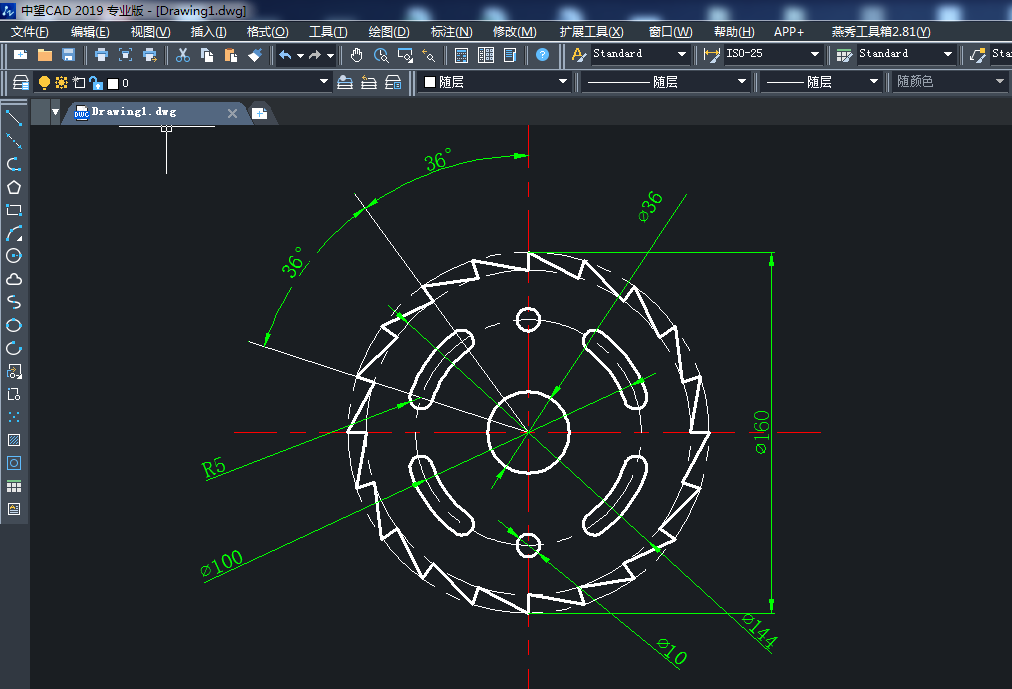Viewport: 1012px width, 689px height.
Task: Copy selection to clipboard
Action: 207,55
